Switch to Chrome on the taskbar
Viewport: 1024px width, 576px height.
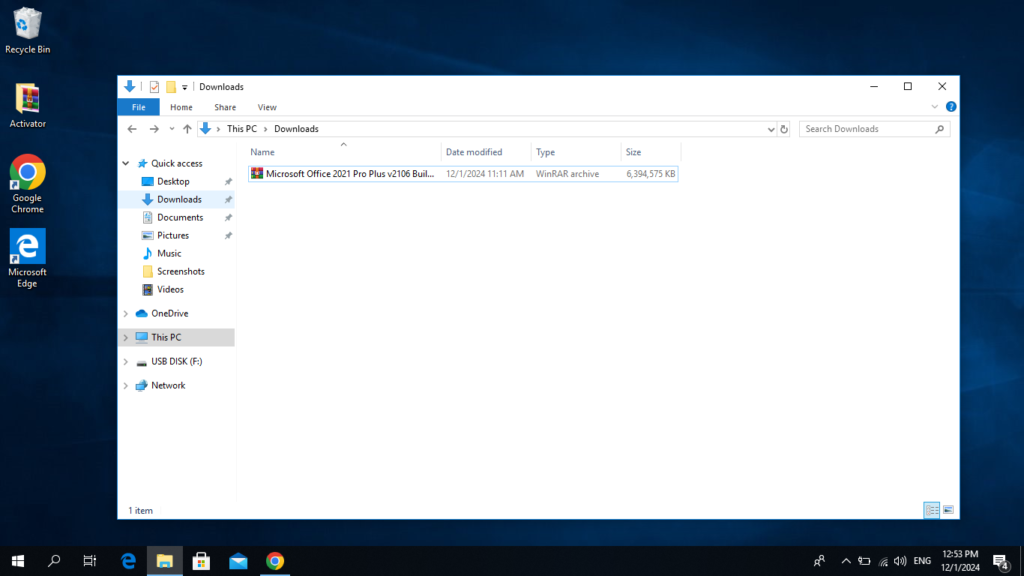pos(275,561)
